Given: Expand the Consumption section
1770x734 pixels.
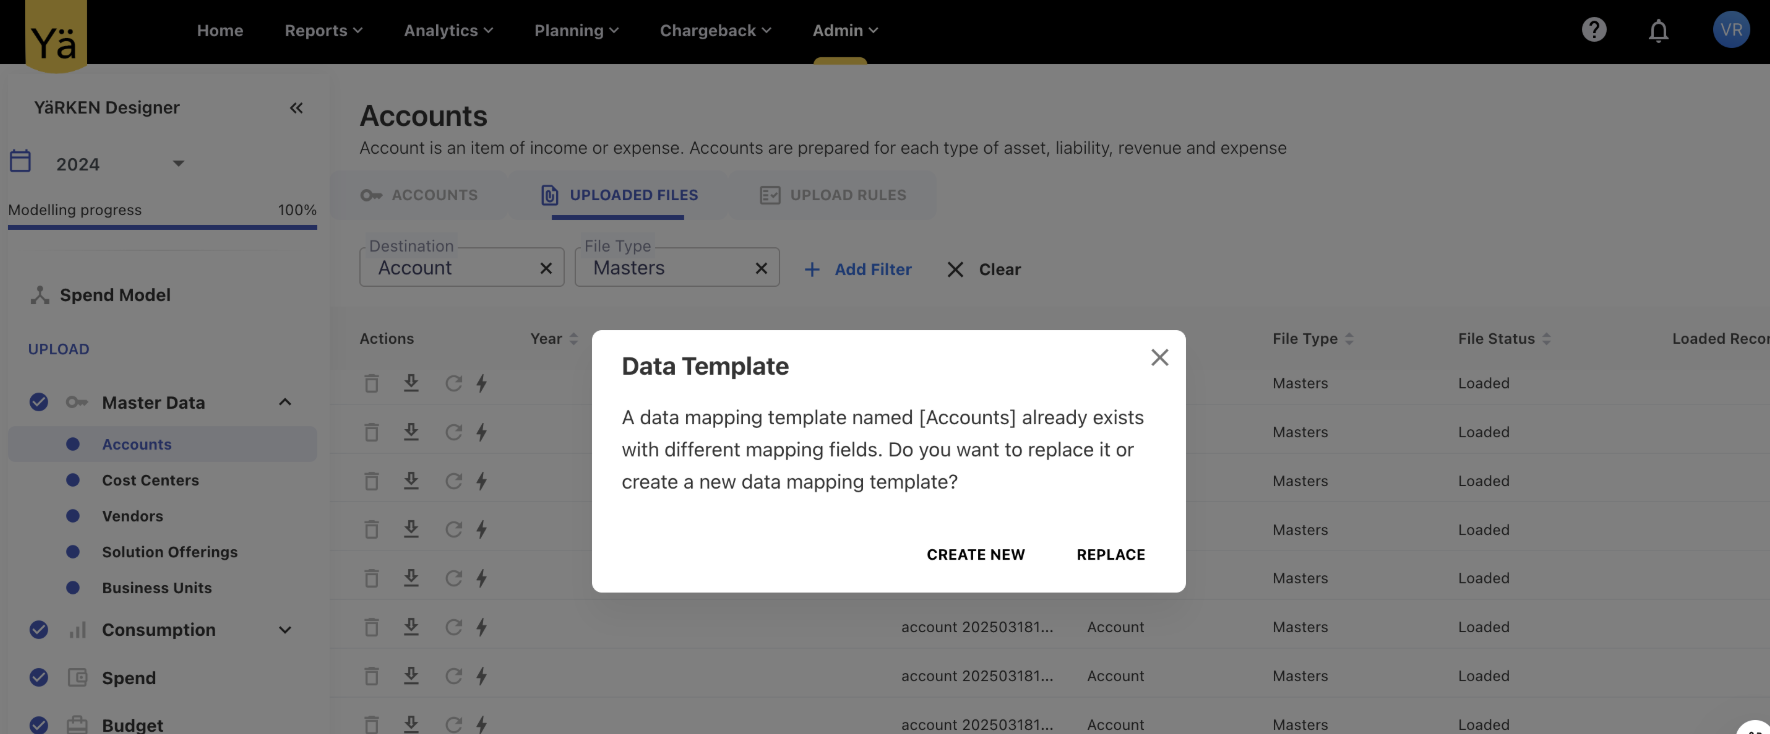Looking at the screenshot, I should [x=285, y=630].
